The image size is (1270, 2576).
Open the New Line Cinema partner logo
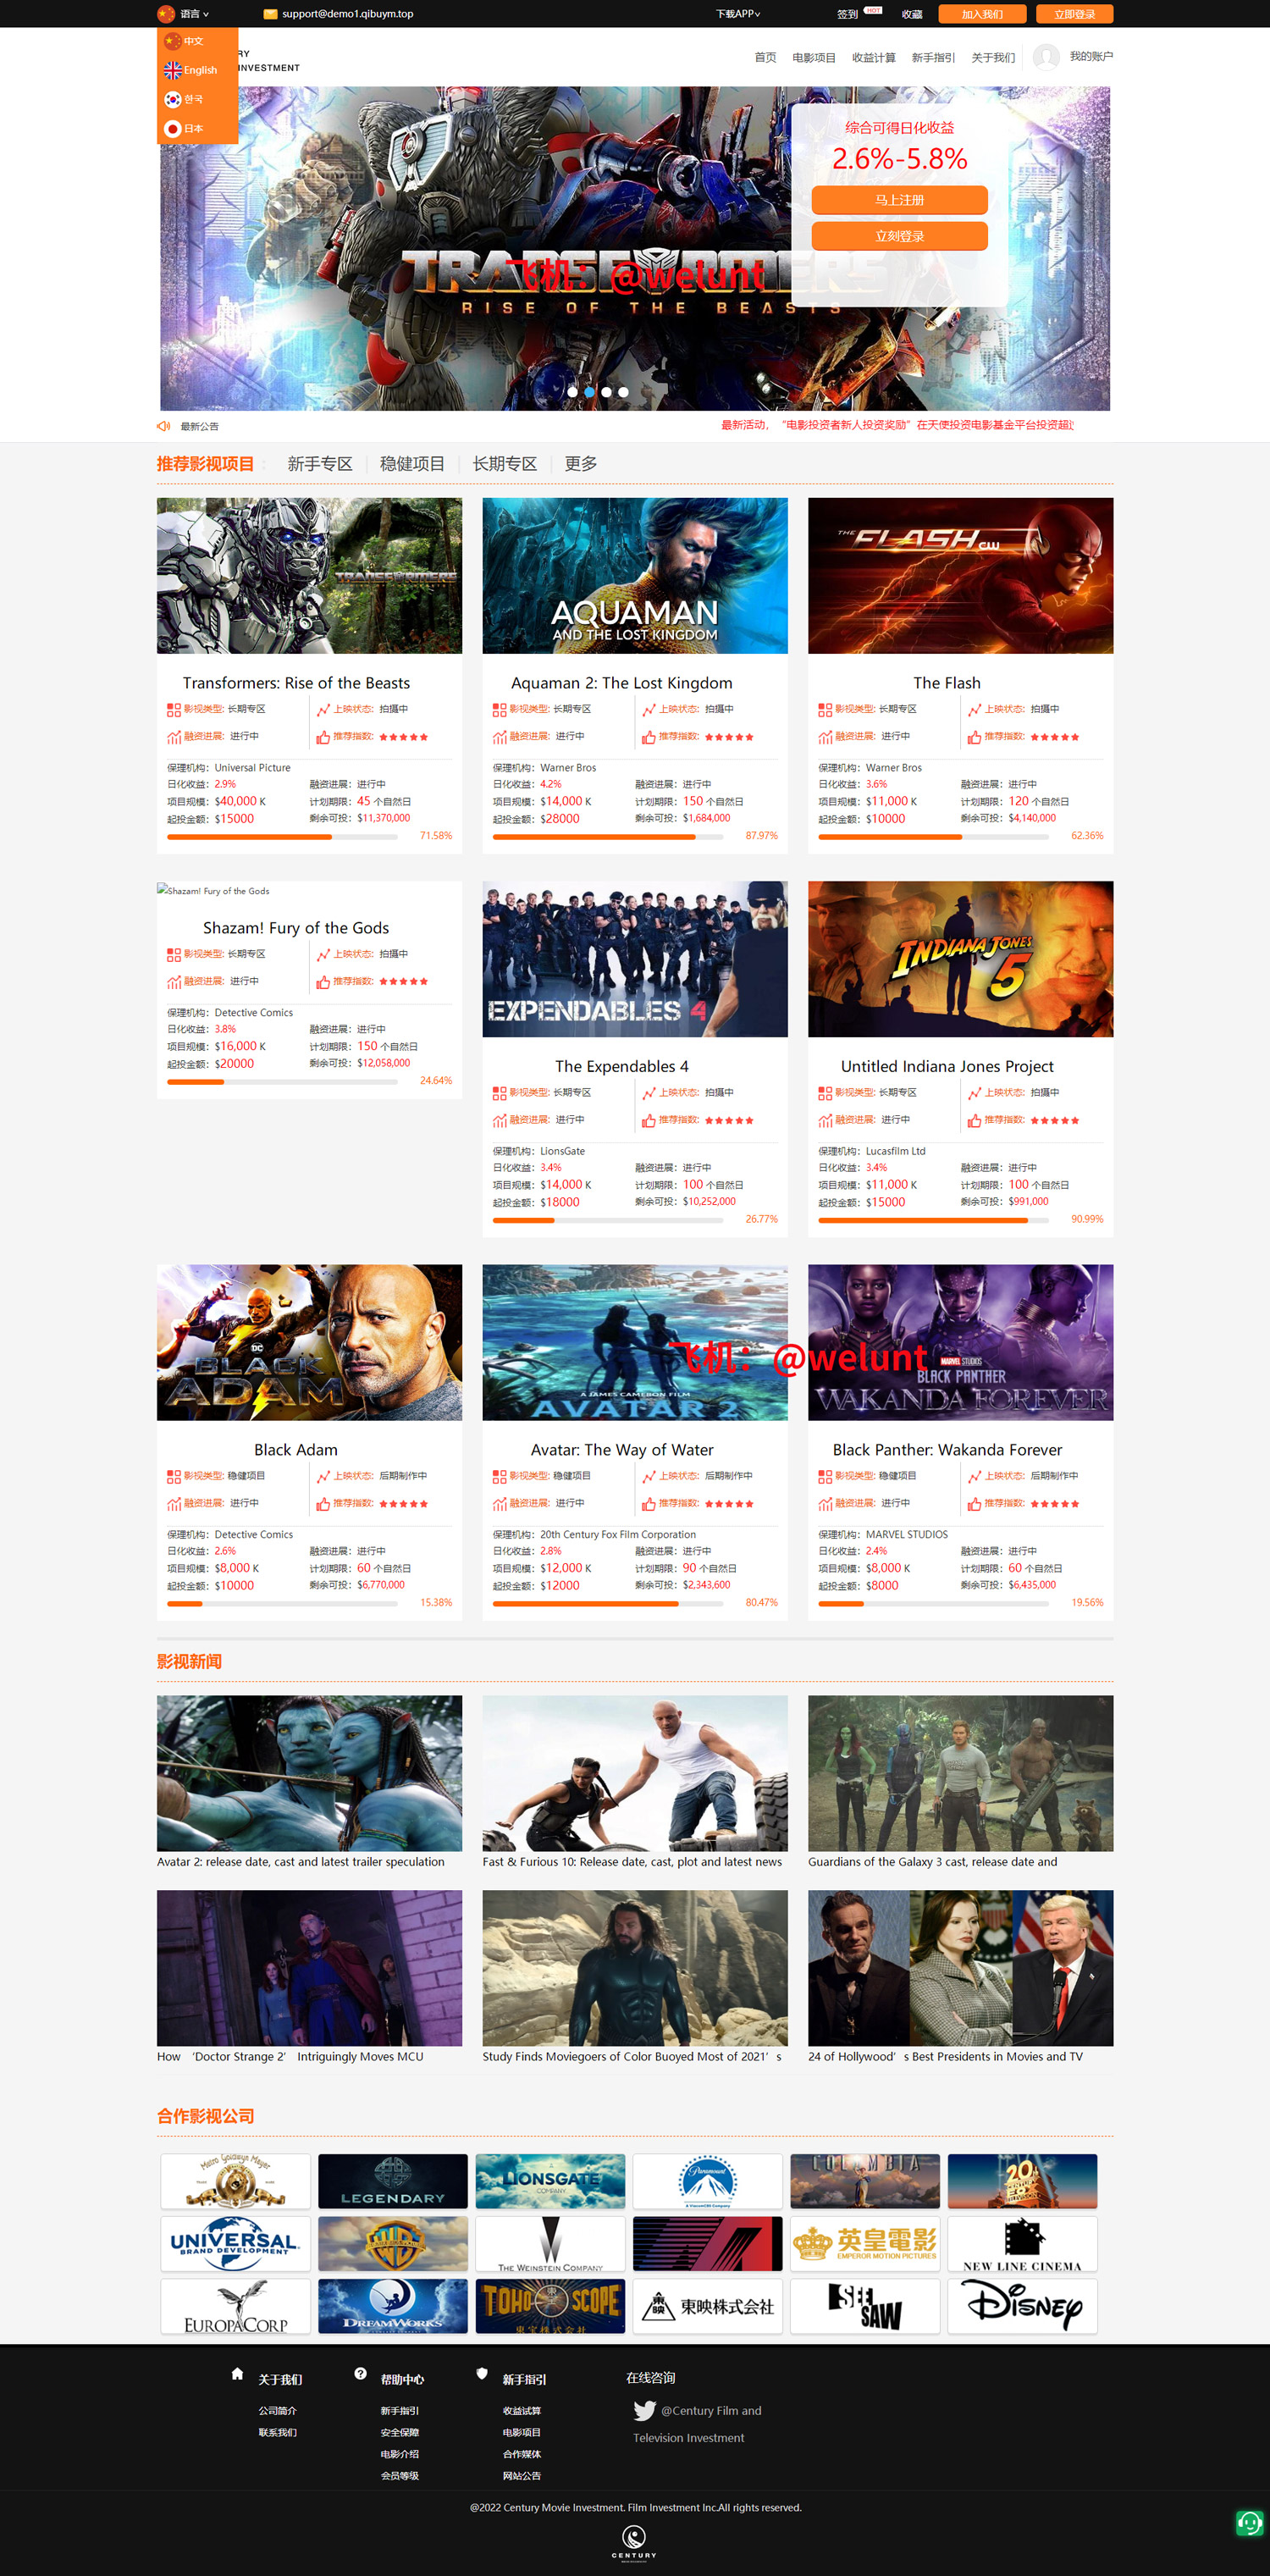click(1022, 2244)
